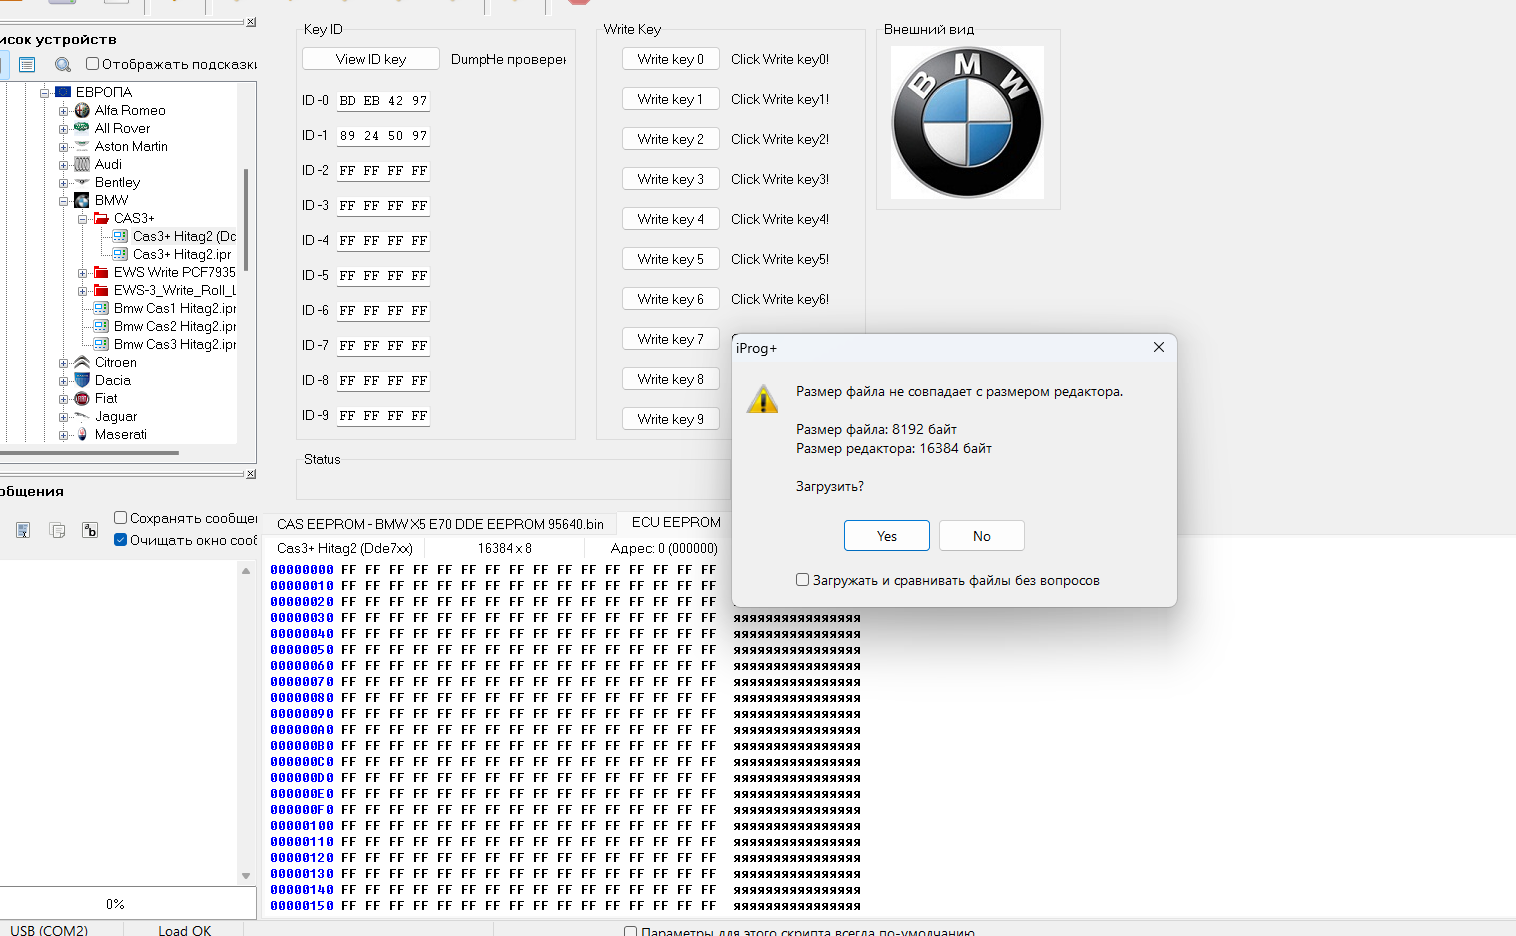Click the 0% progress bar

pyautogui.click(x=116, y=904)
